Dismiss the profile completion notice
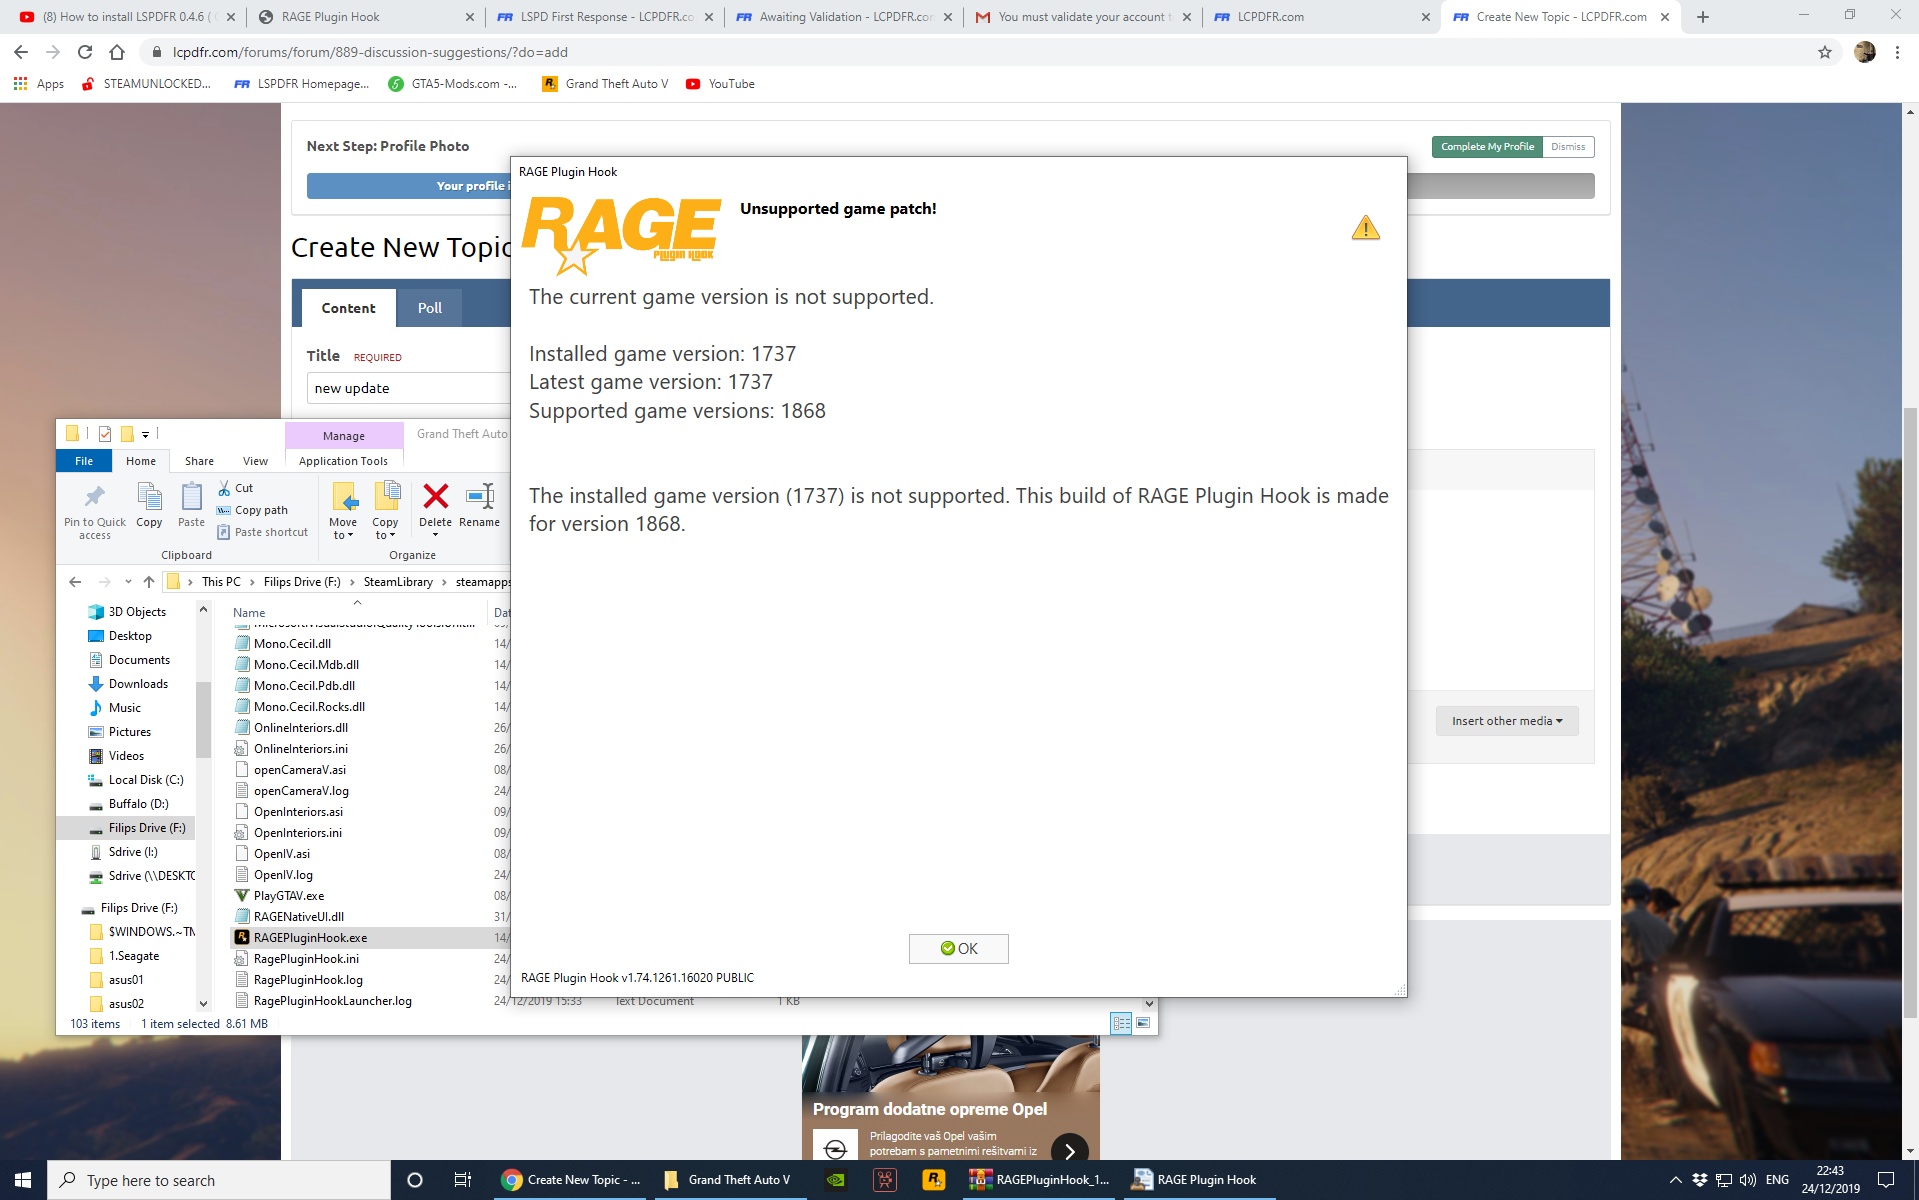The width and height of the screenshot is (1919, 1200). click(x=1568, y=147)
